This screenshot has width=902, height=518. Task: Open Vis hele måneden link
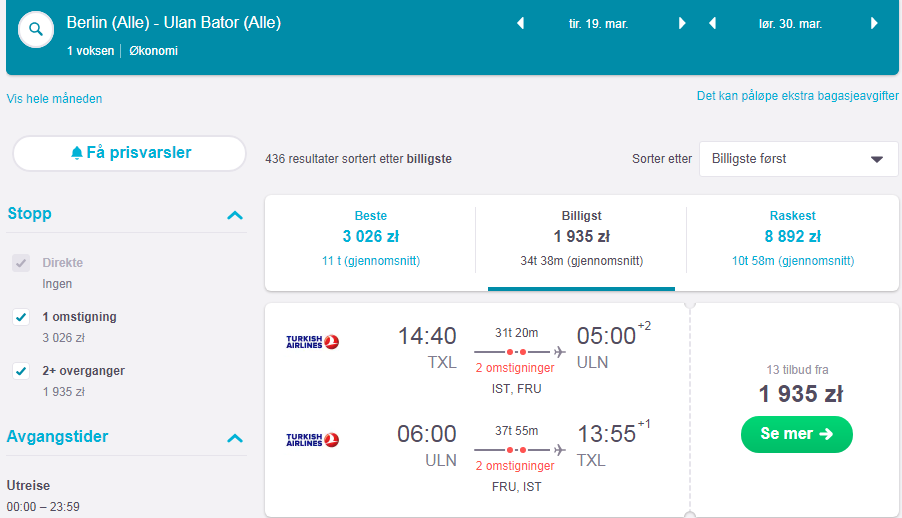pos(54,98)
